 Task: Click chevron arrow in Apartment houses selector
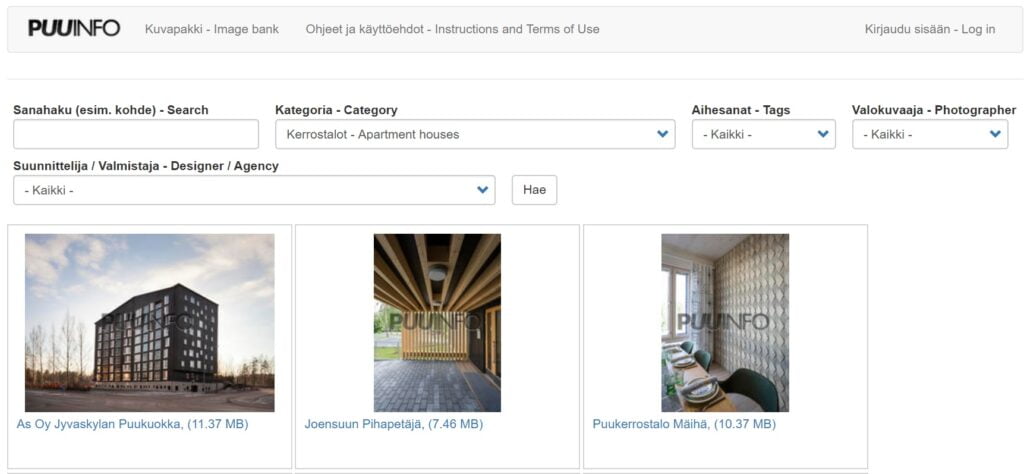click(662, 134)
